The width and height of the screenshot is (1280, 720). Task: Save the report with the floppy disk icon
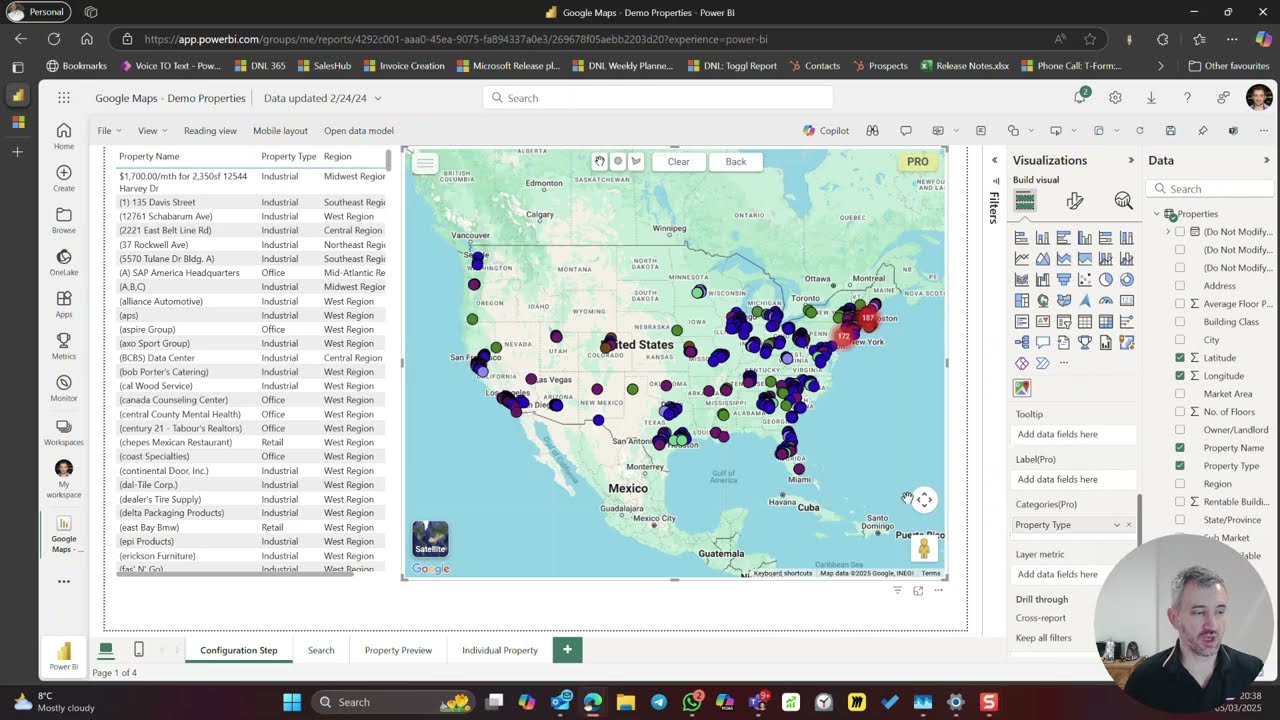tap(1170, 131)
